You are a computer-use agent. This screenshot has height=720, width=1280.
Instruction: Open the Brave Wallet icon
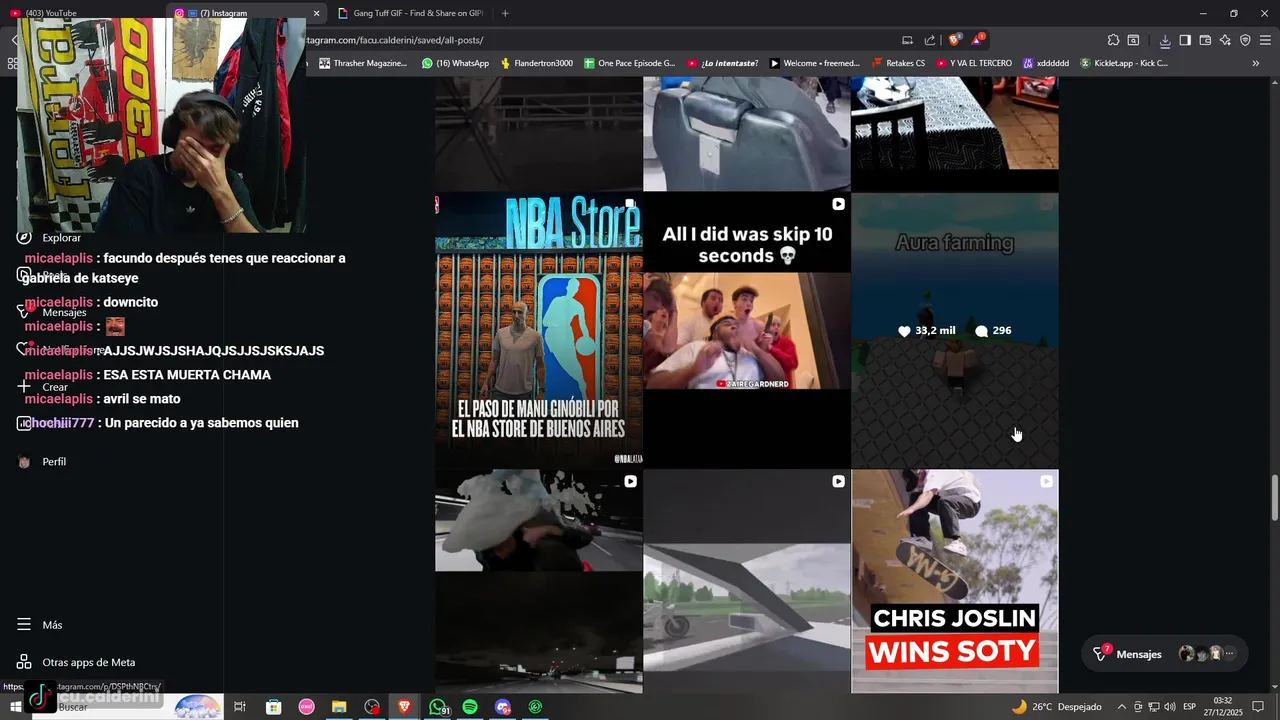[x=1205, y=40]
